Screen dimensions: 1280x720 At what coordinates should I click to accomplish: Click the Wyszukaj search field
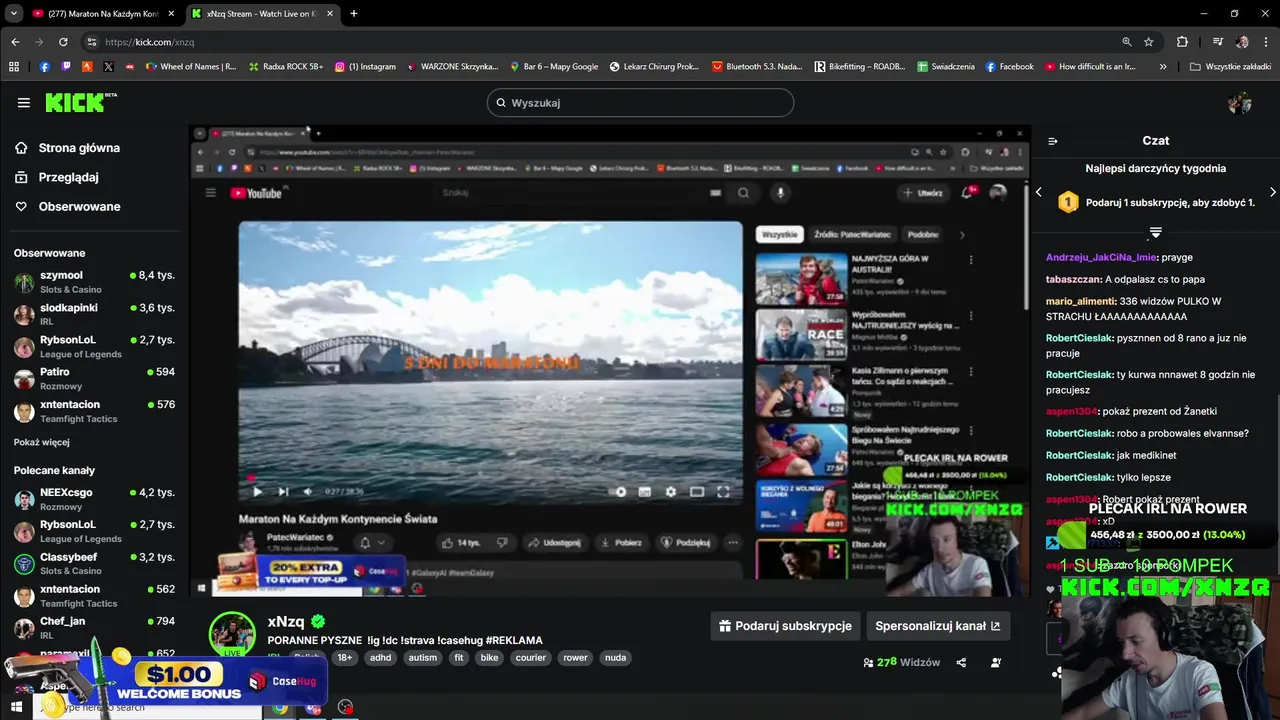pos(640,103)
